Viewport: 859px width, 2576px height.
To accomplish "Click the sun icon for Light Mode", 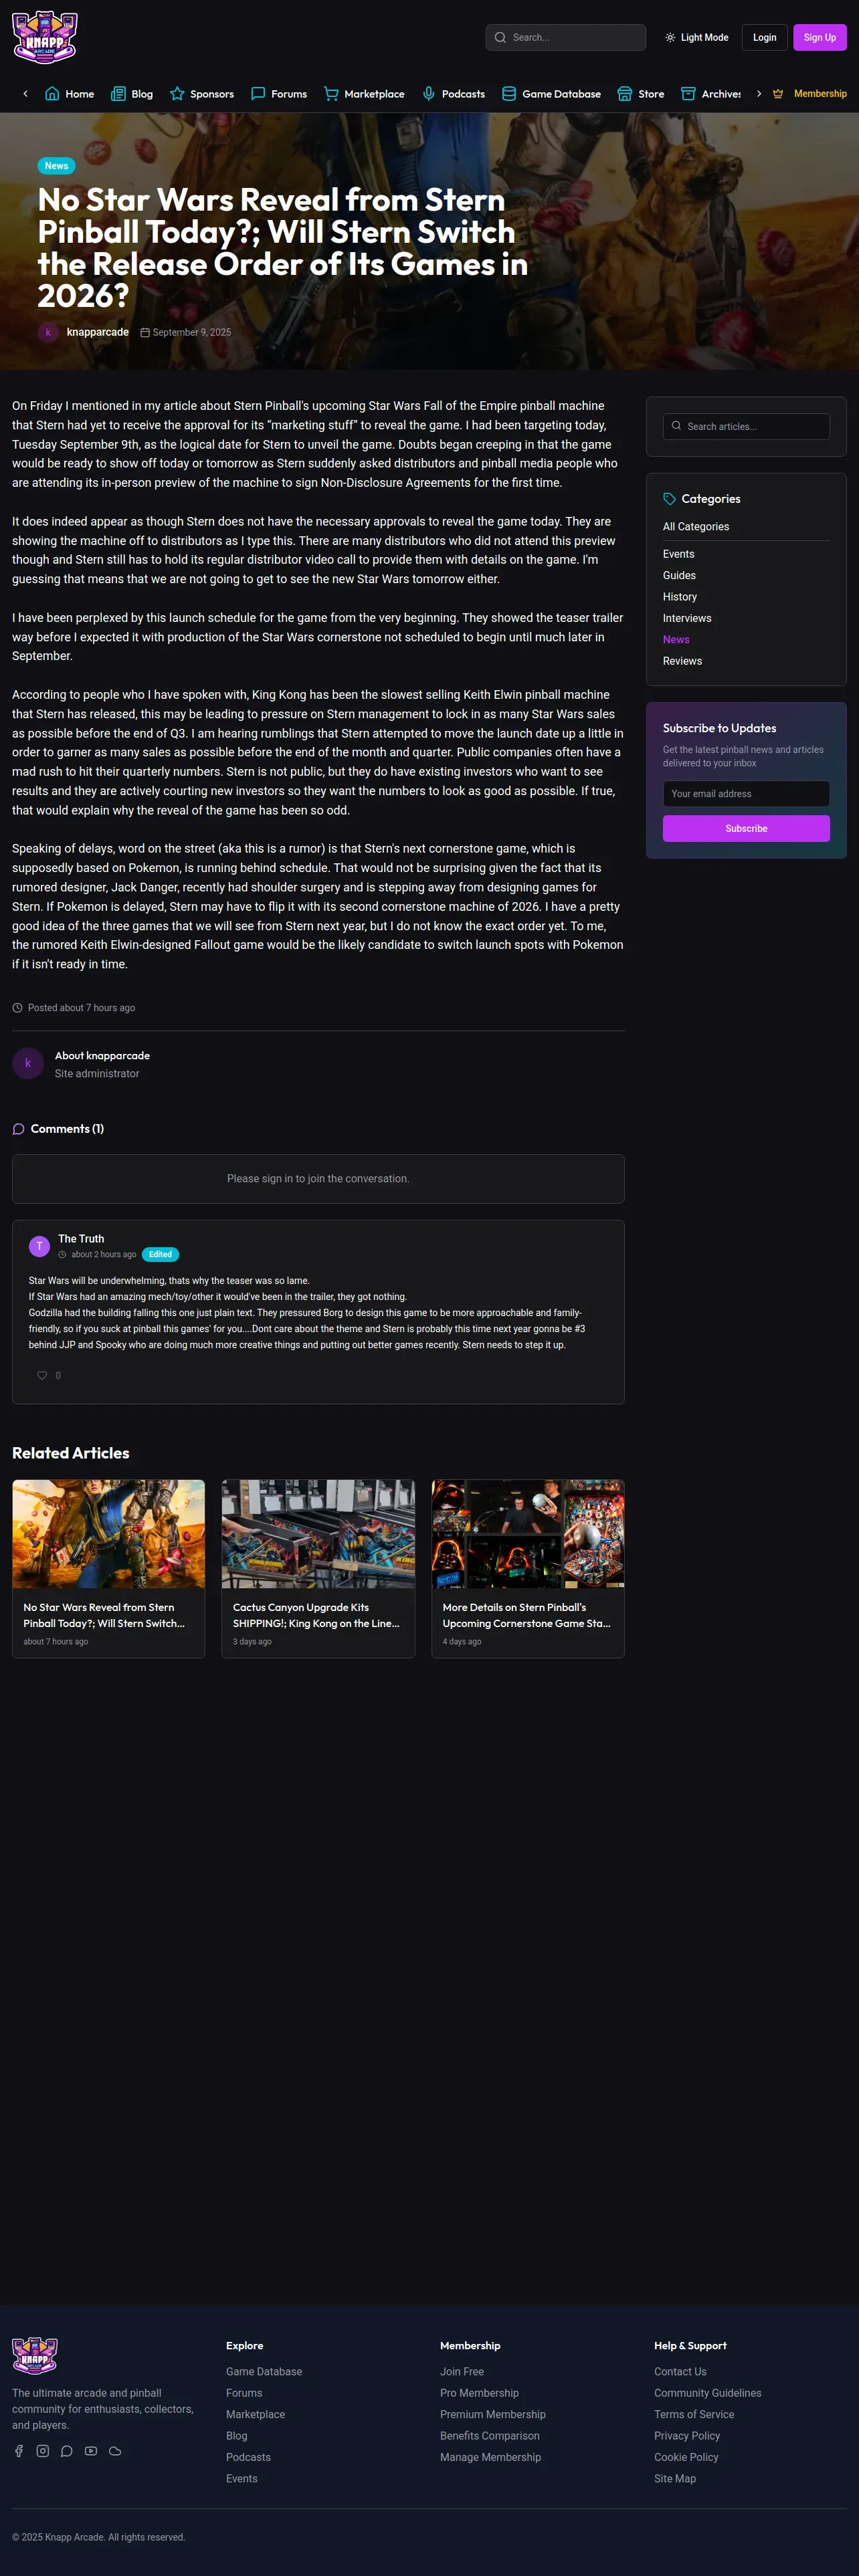I will (670, 38).
